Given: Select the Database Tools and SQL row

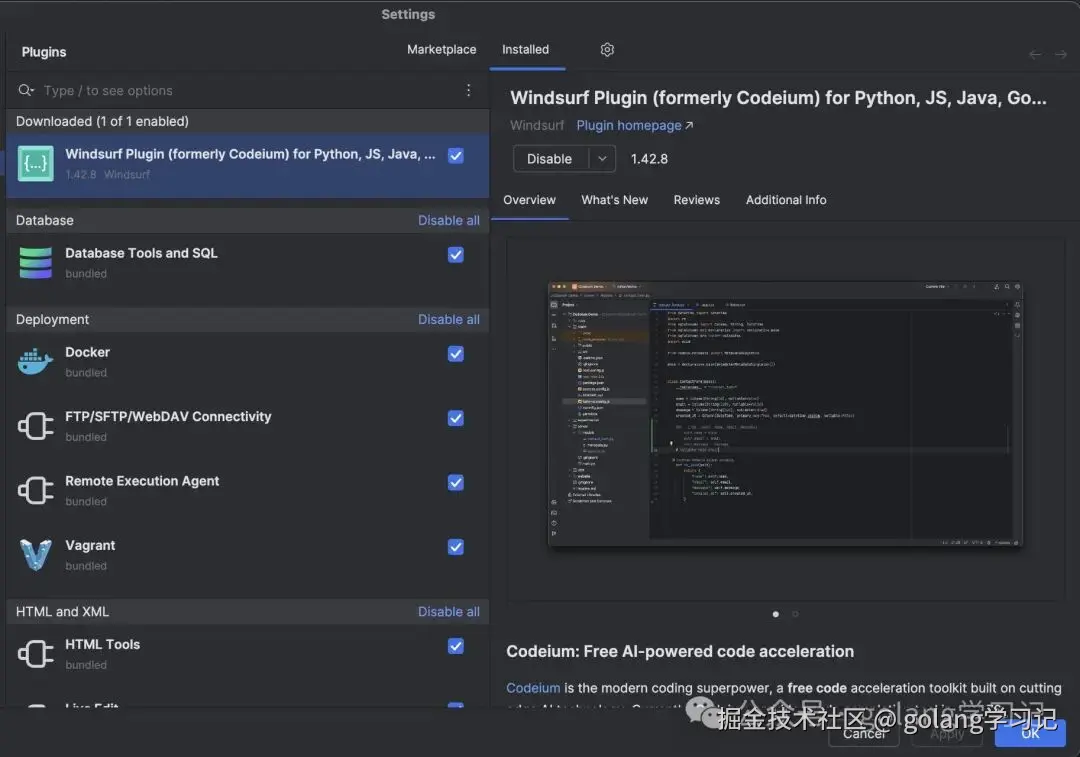Looking at the screenshot, I should click(248, 264).
